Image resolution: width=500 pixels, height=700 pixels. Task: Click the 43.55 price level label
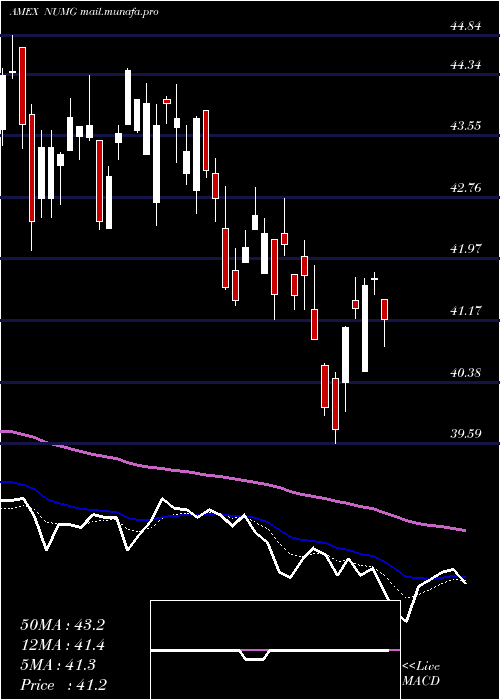(466, 126)
